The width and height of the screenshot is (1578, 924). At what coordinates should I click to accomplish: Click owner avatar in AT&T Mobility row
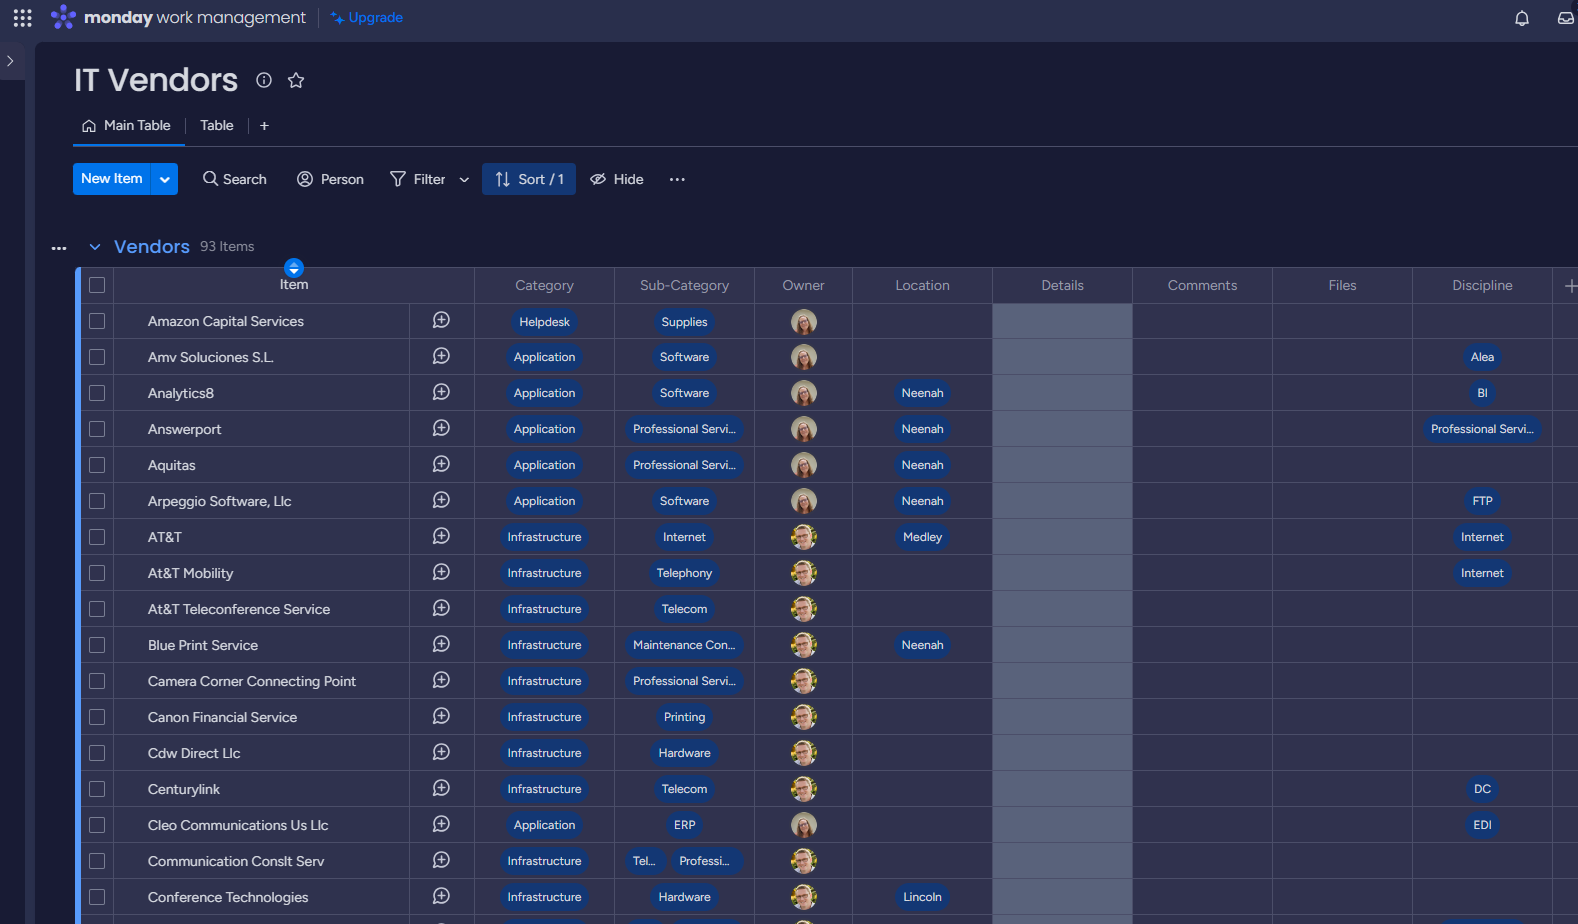804,573
